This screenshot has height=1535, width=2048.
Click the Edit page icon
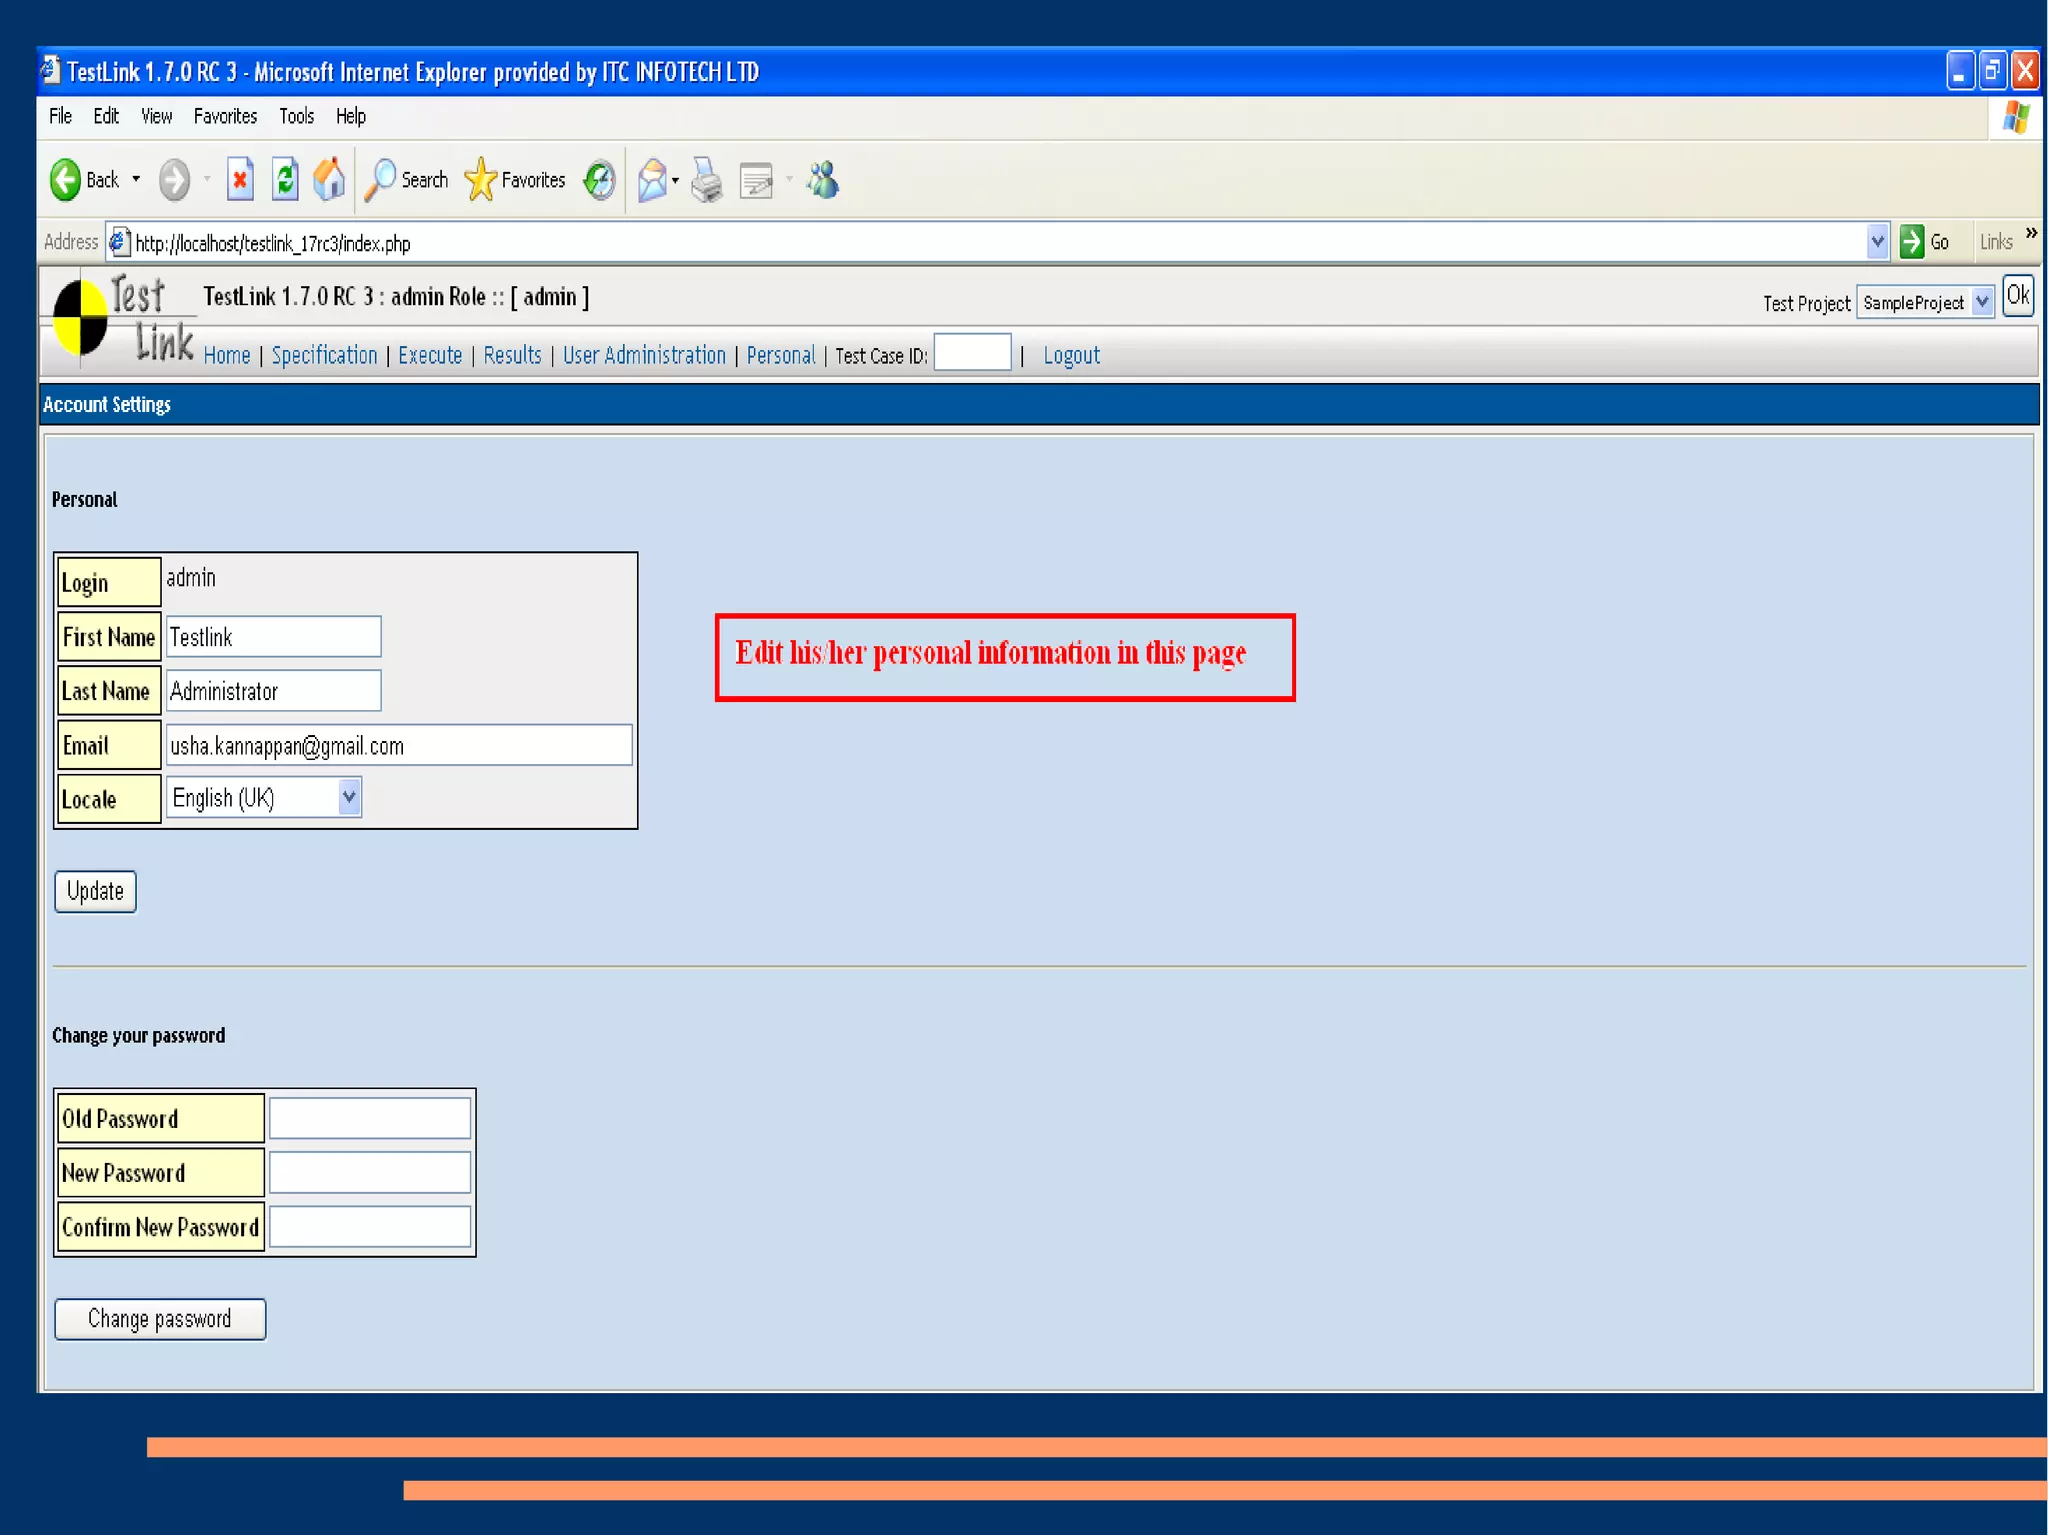click(x=757, y=181)
